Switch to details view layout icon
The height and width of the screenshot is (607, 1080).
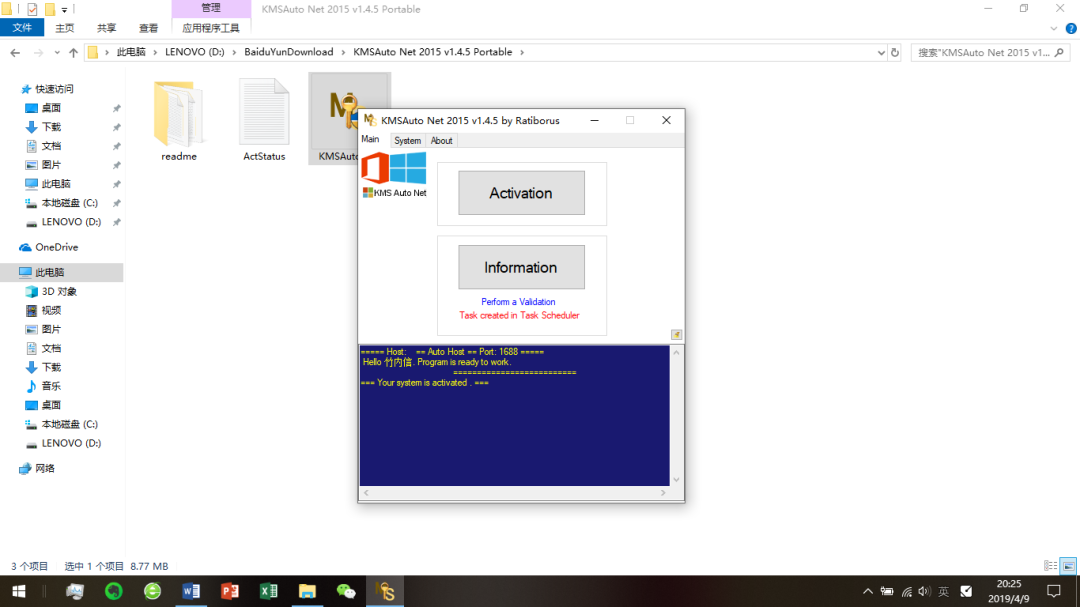tap(1050, 566)
